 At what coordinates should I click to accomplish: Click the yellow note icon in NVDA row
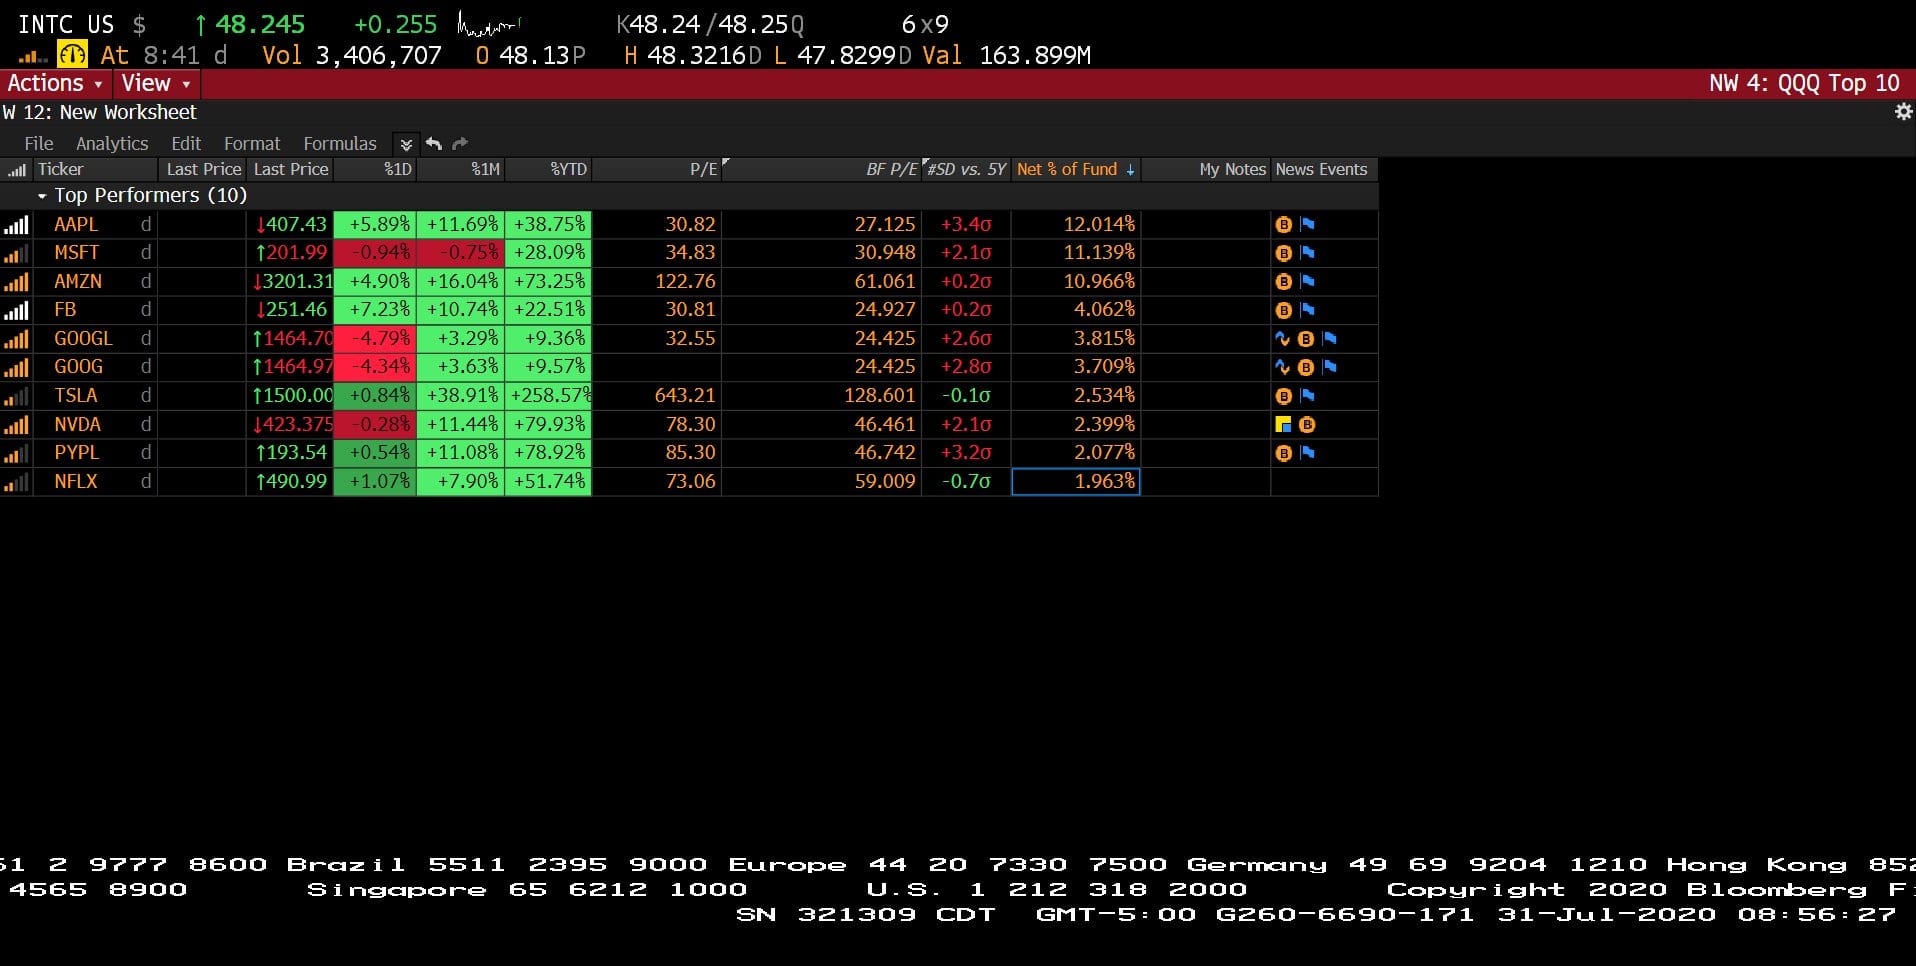(1284, 425)
